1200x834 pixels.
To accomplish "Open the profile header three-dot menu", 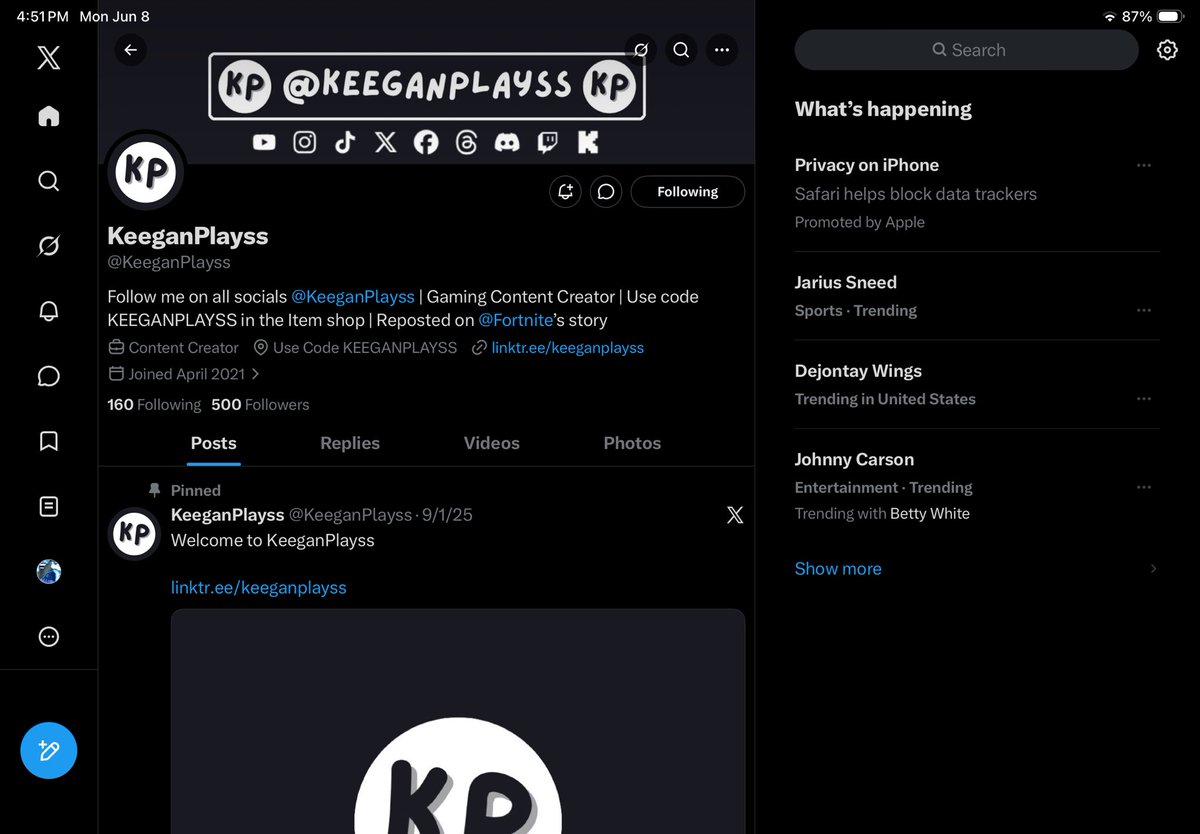I will 722,50.
